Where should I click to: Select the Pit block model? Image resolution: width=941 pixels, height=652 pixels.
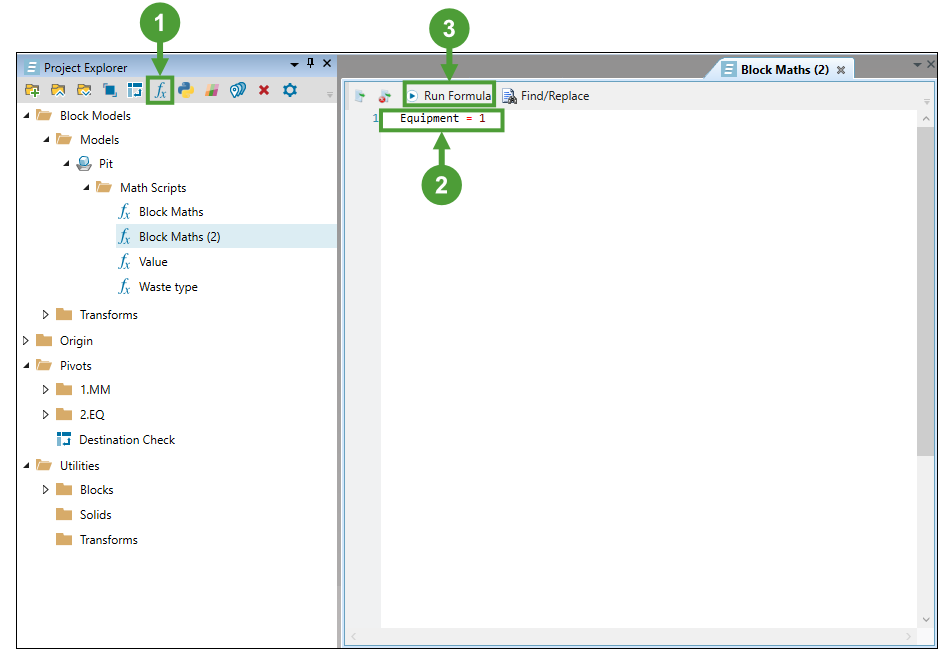point(106,163)
